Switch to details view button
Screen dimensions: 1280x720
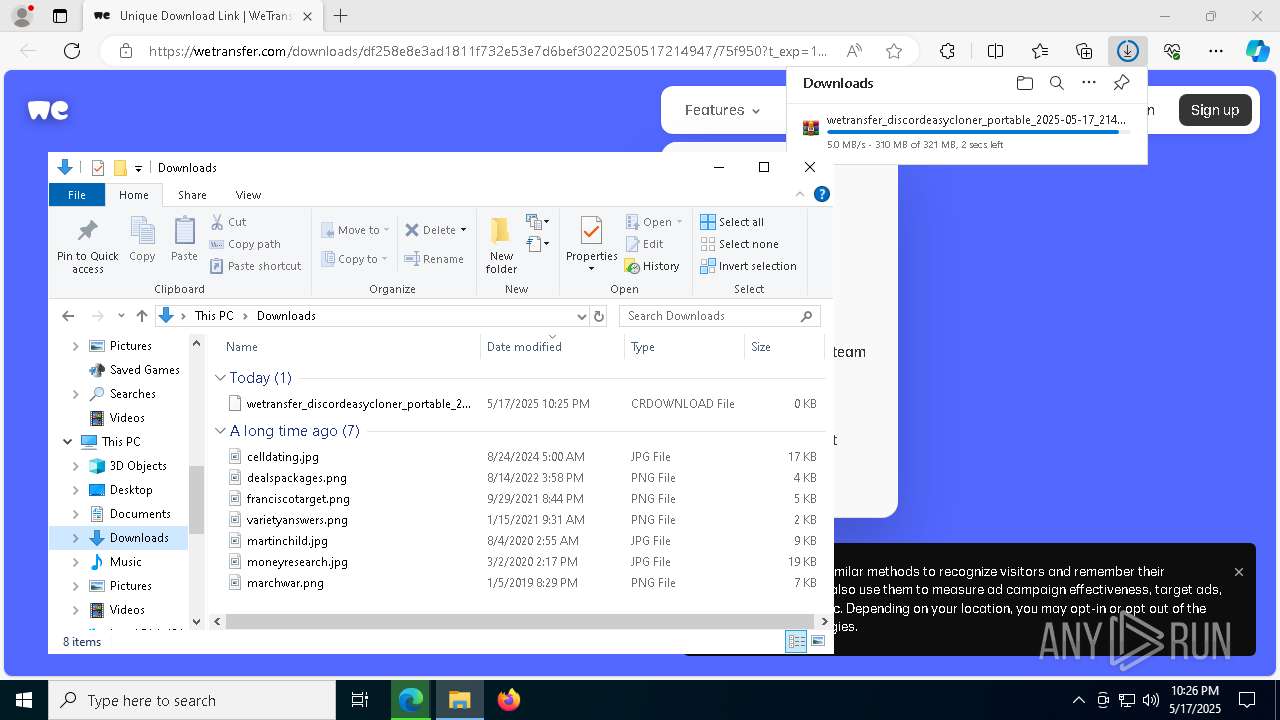(x=797, y=641)
